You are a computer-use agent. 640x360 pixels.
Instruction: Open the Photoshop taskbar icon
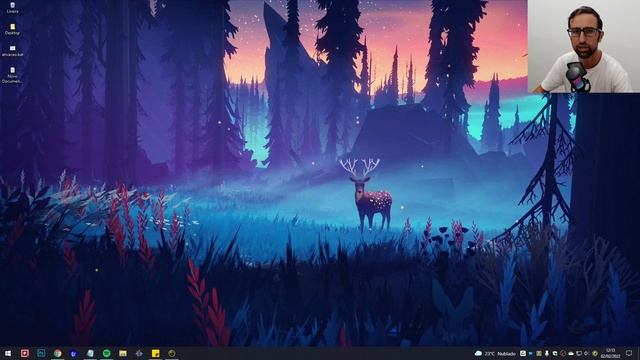point(41,353)
